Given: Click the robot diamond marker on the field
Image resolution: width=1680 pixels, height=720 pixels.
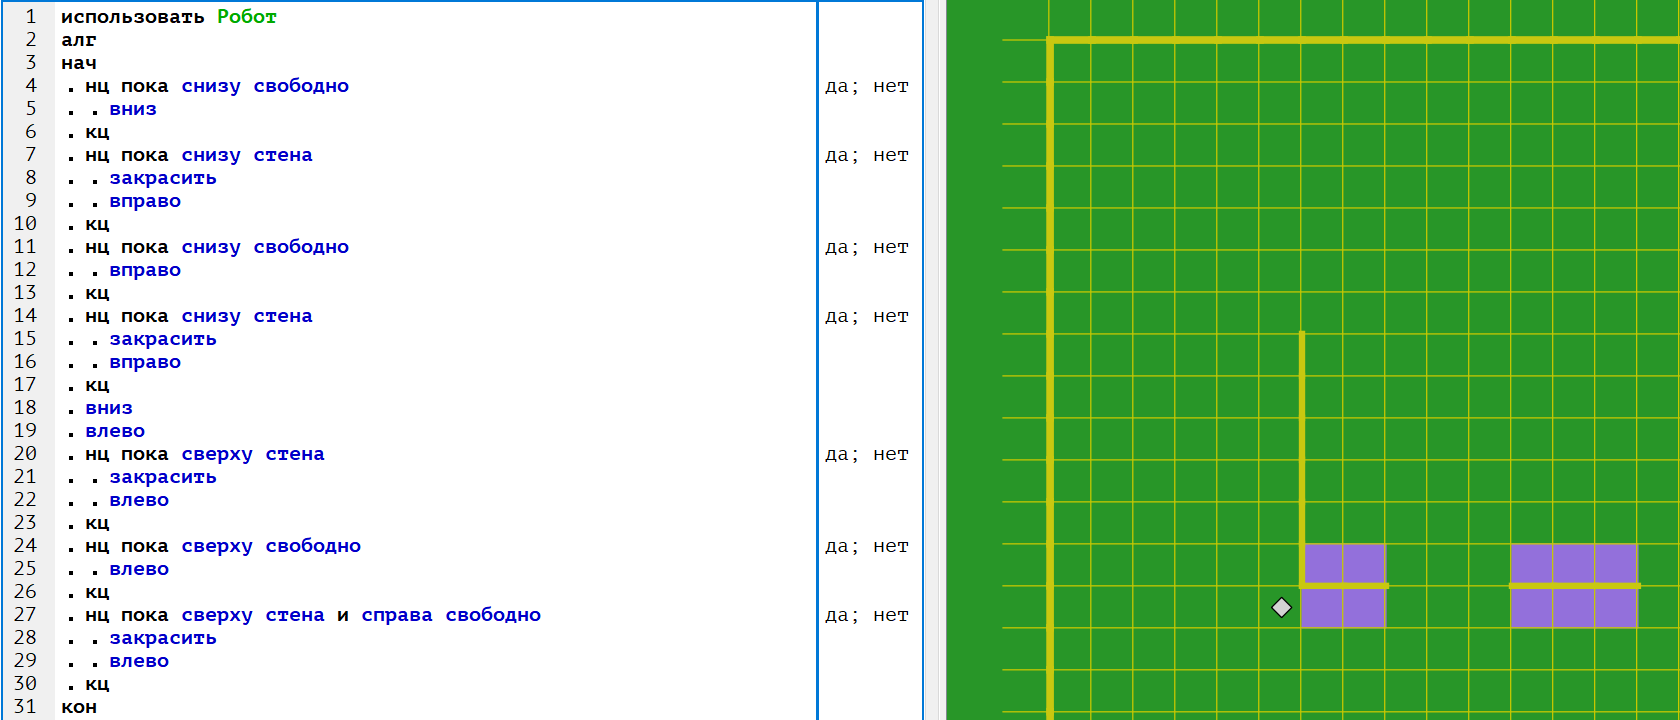Looking at the screenshot, I should tap(1281, 607).
